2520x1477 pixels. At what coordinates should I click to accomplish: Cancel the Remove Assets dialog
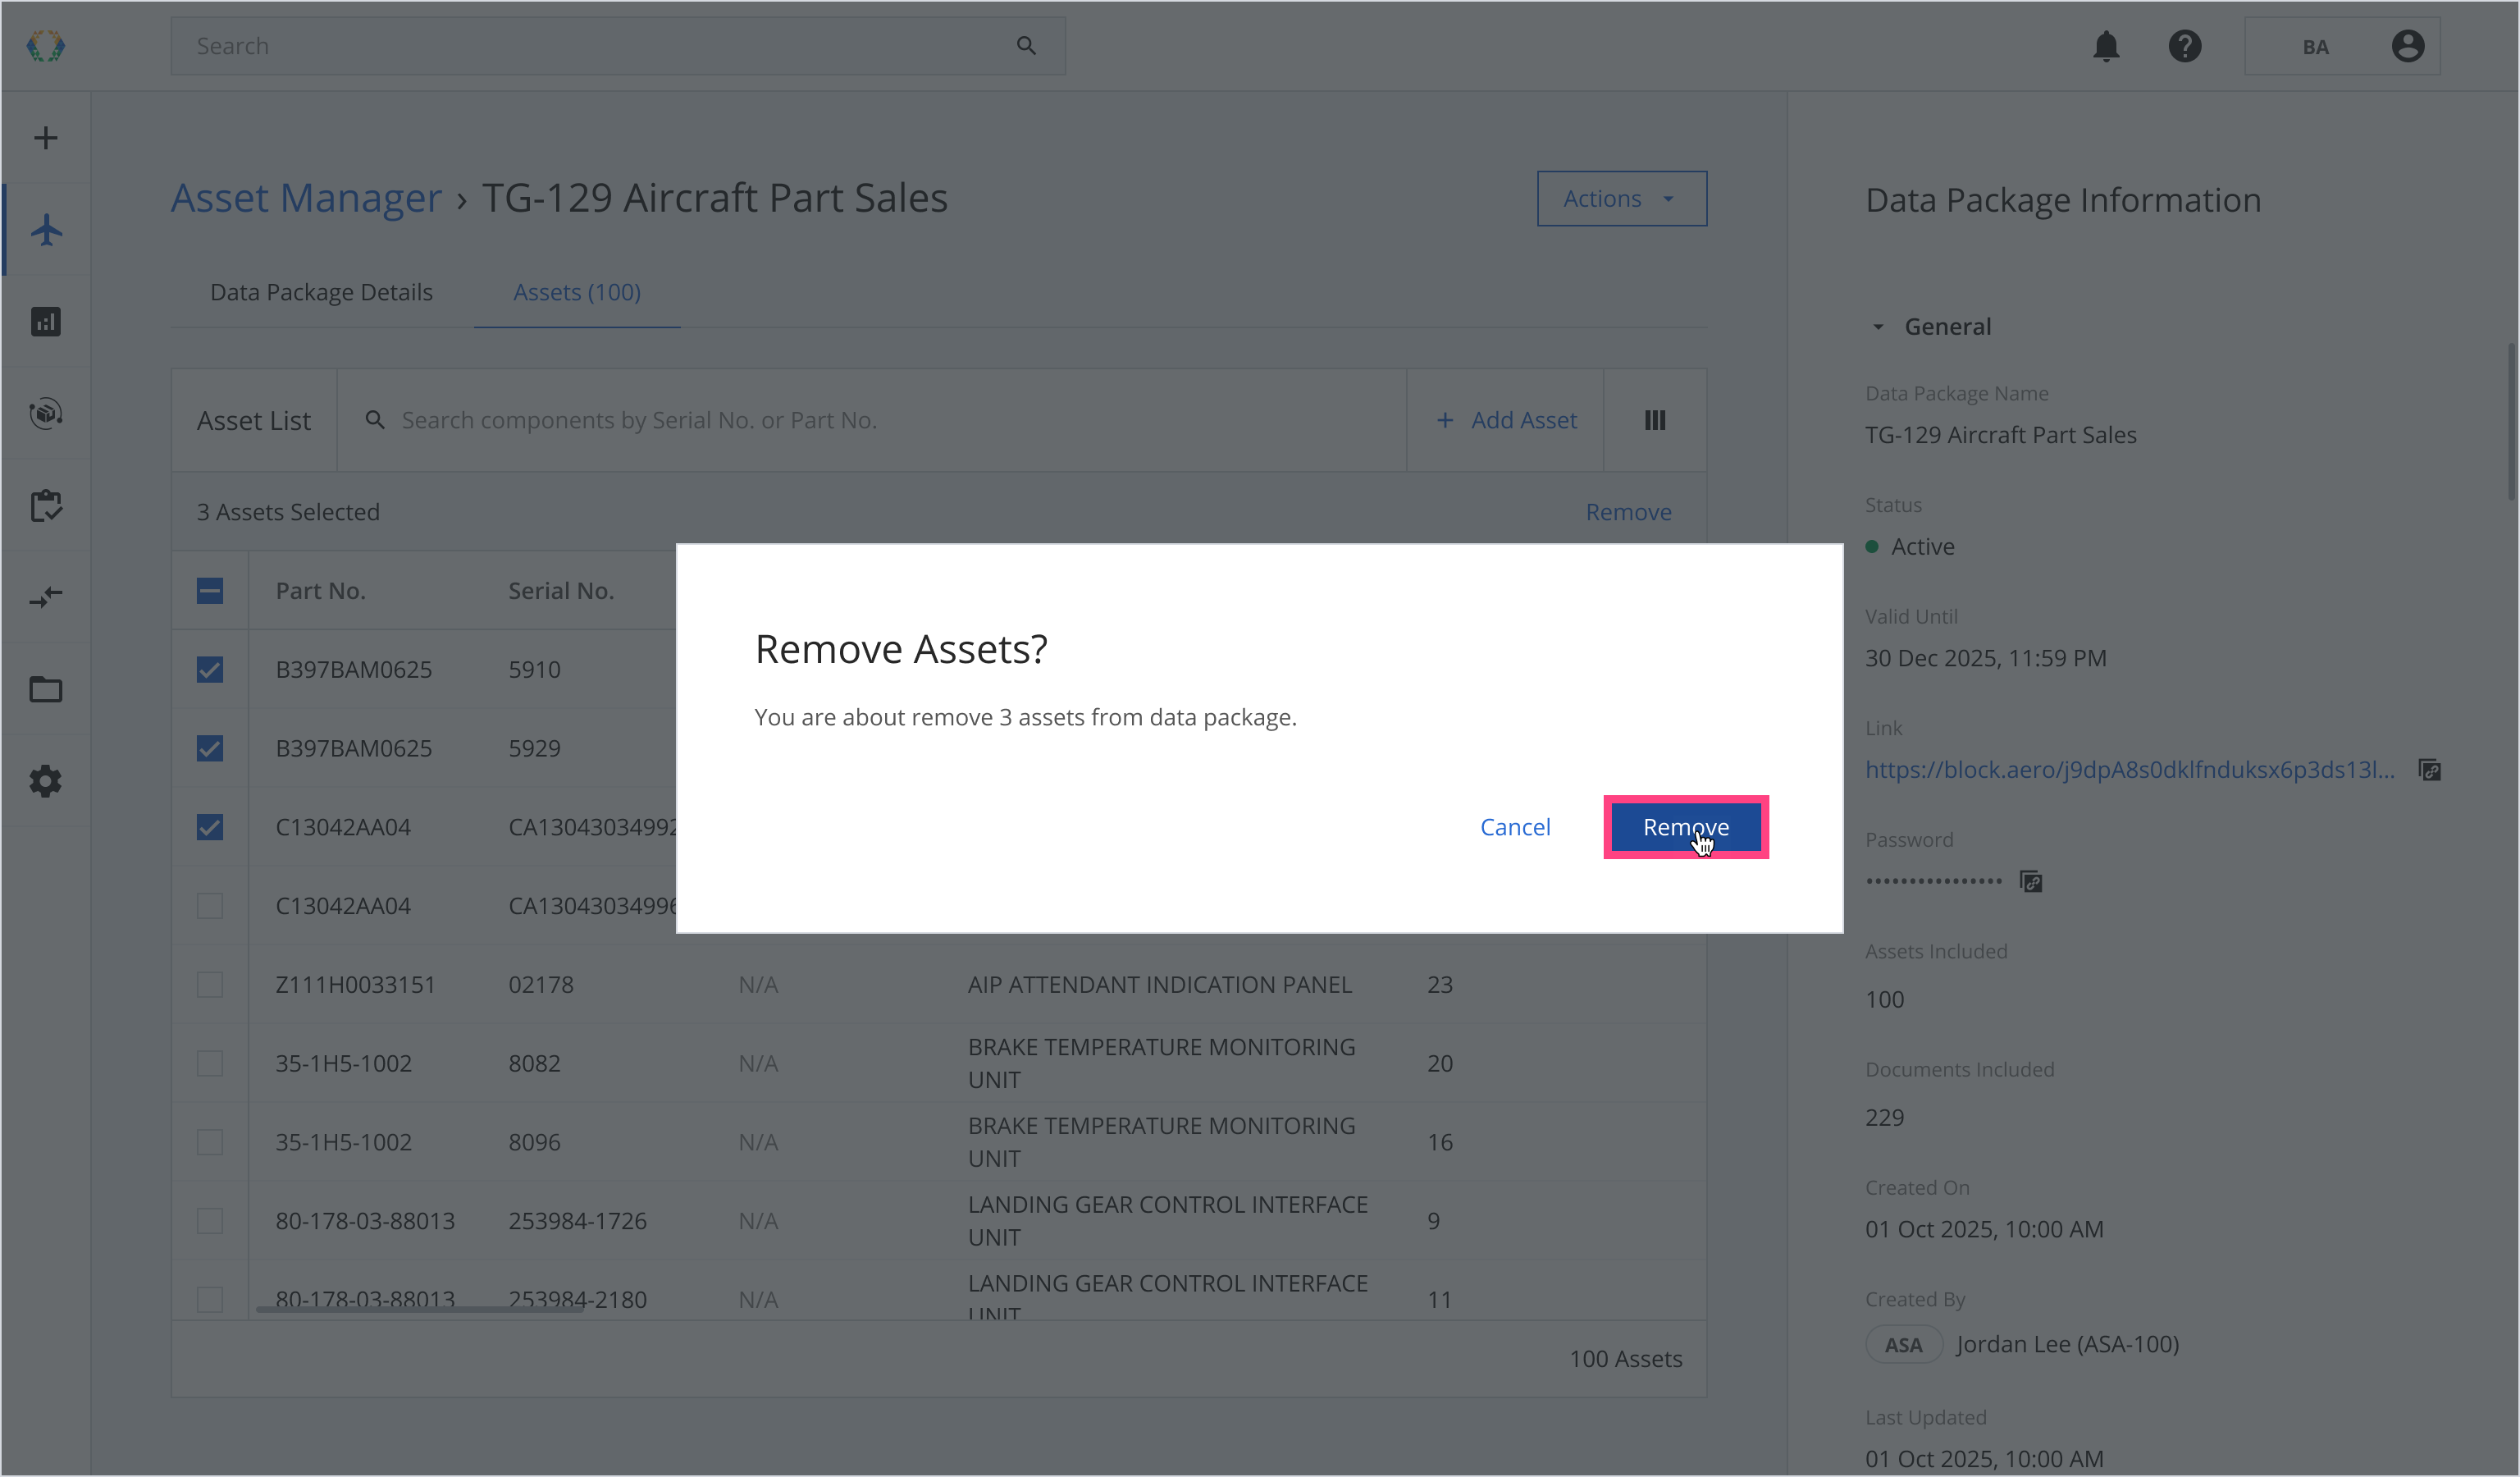click(1515, 827)
